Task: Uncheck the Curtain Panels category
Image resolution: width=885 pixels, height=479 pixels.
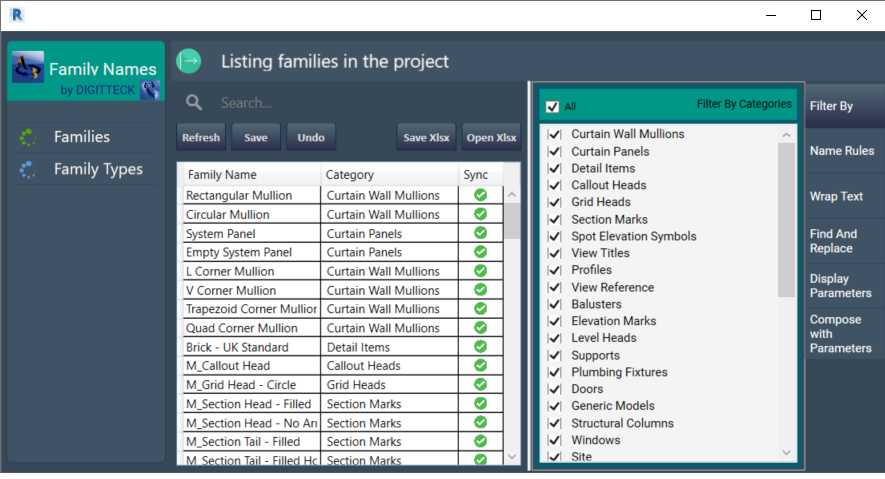Action: click(554, 152)
